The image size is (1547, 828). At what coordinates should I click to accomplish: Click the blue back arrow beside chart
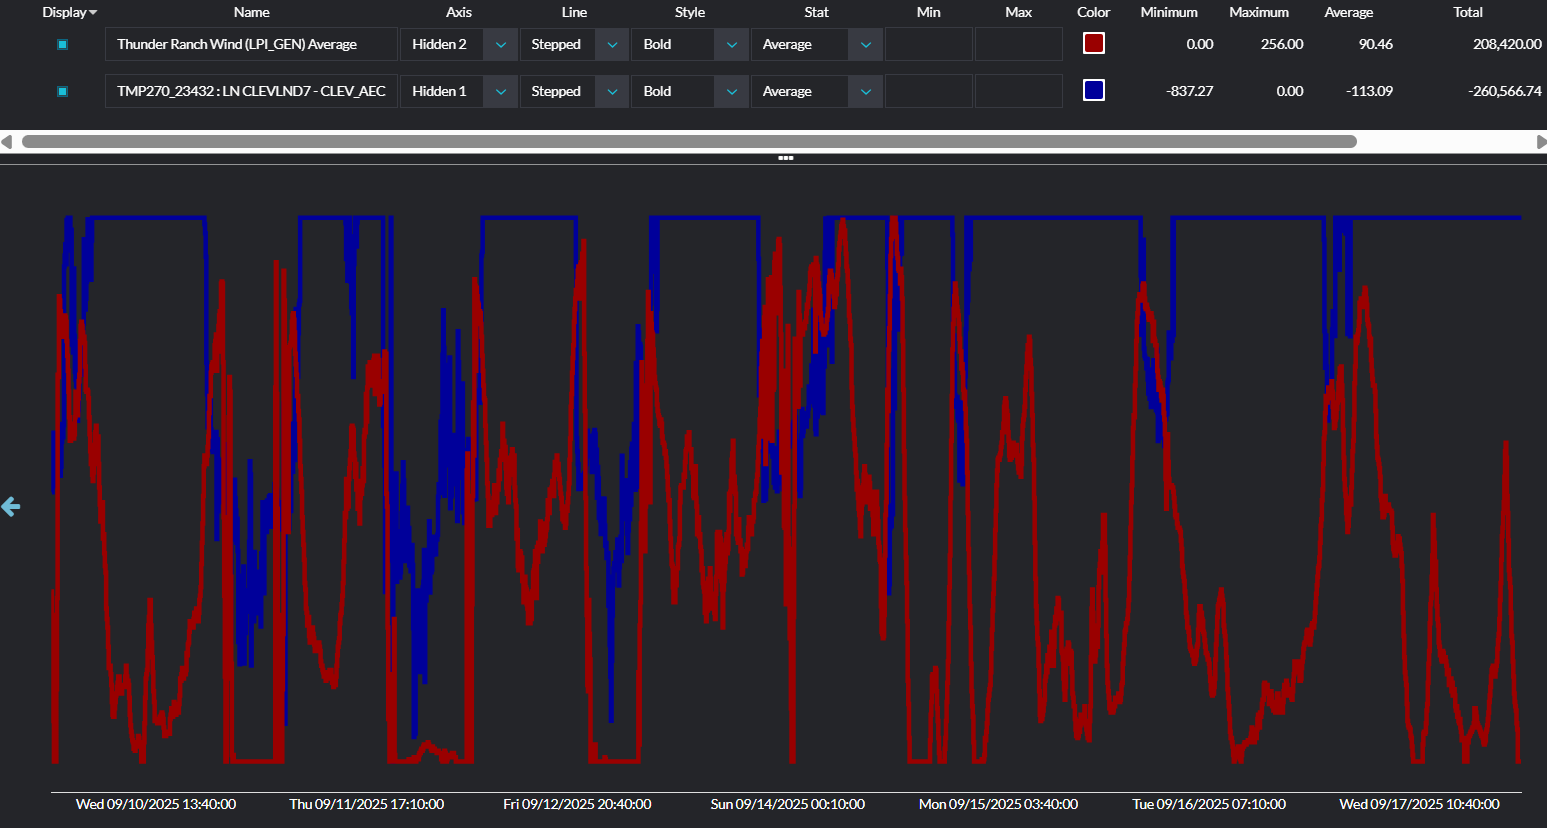tap(11, 507)
